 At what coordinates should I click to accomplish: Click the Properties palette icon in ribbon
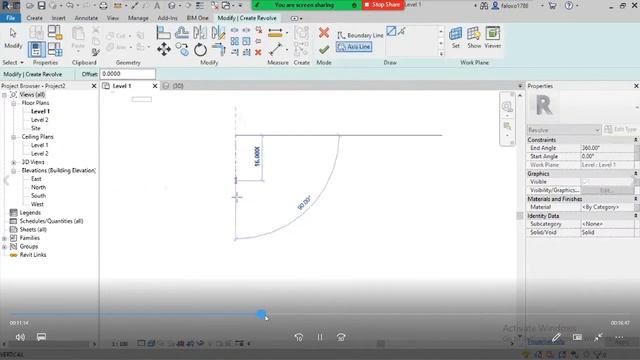coord(36,49)
